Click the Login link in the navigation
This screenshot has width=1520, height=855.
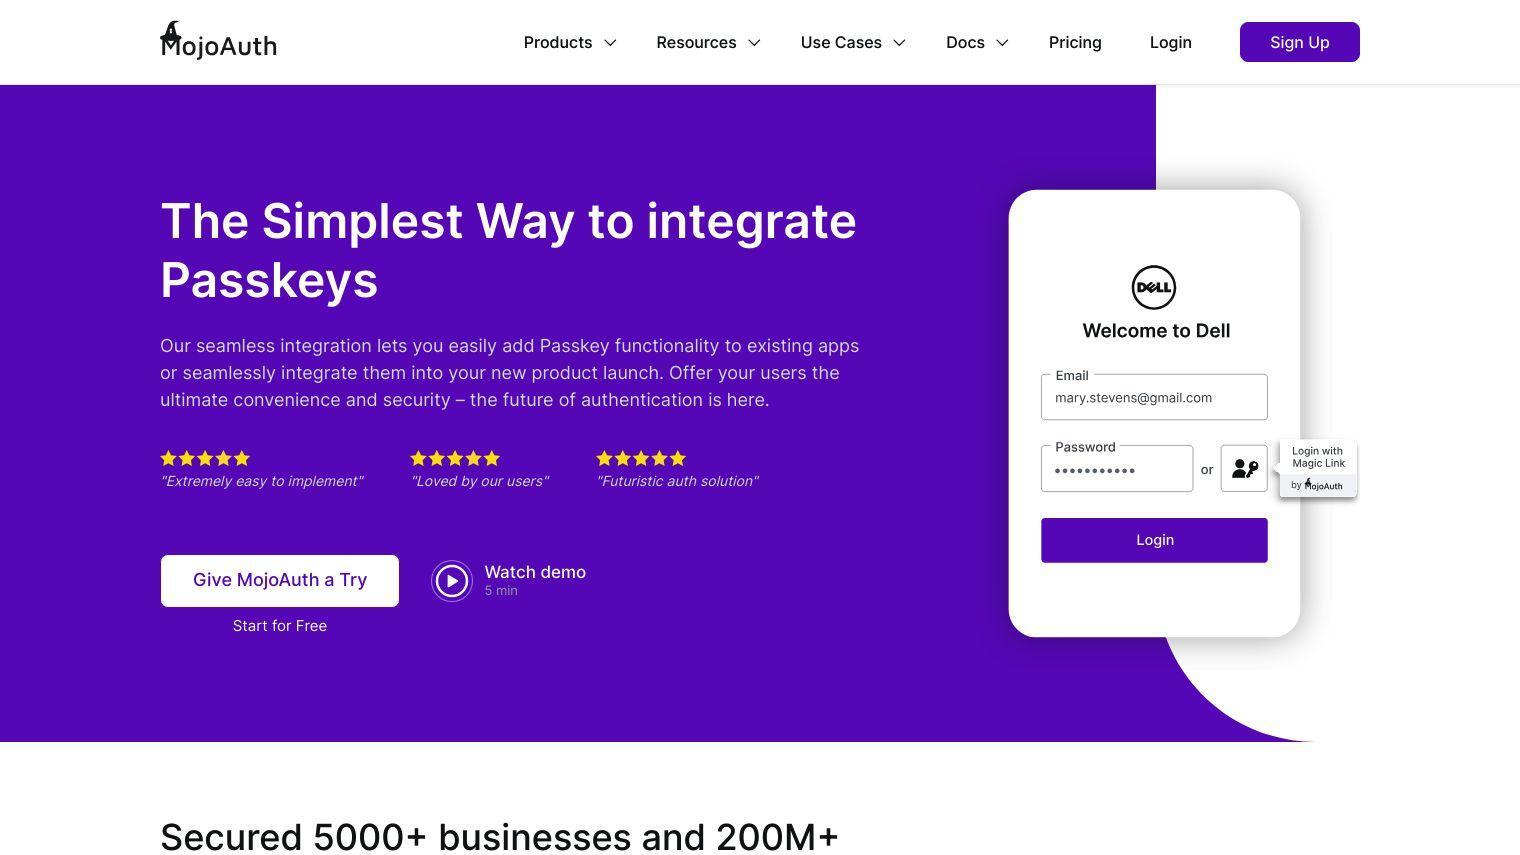click(1170, 42)
